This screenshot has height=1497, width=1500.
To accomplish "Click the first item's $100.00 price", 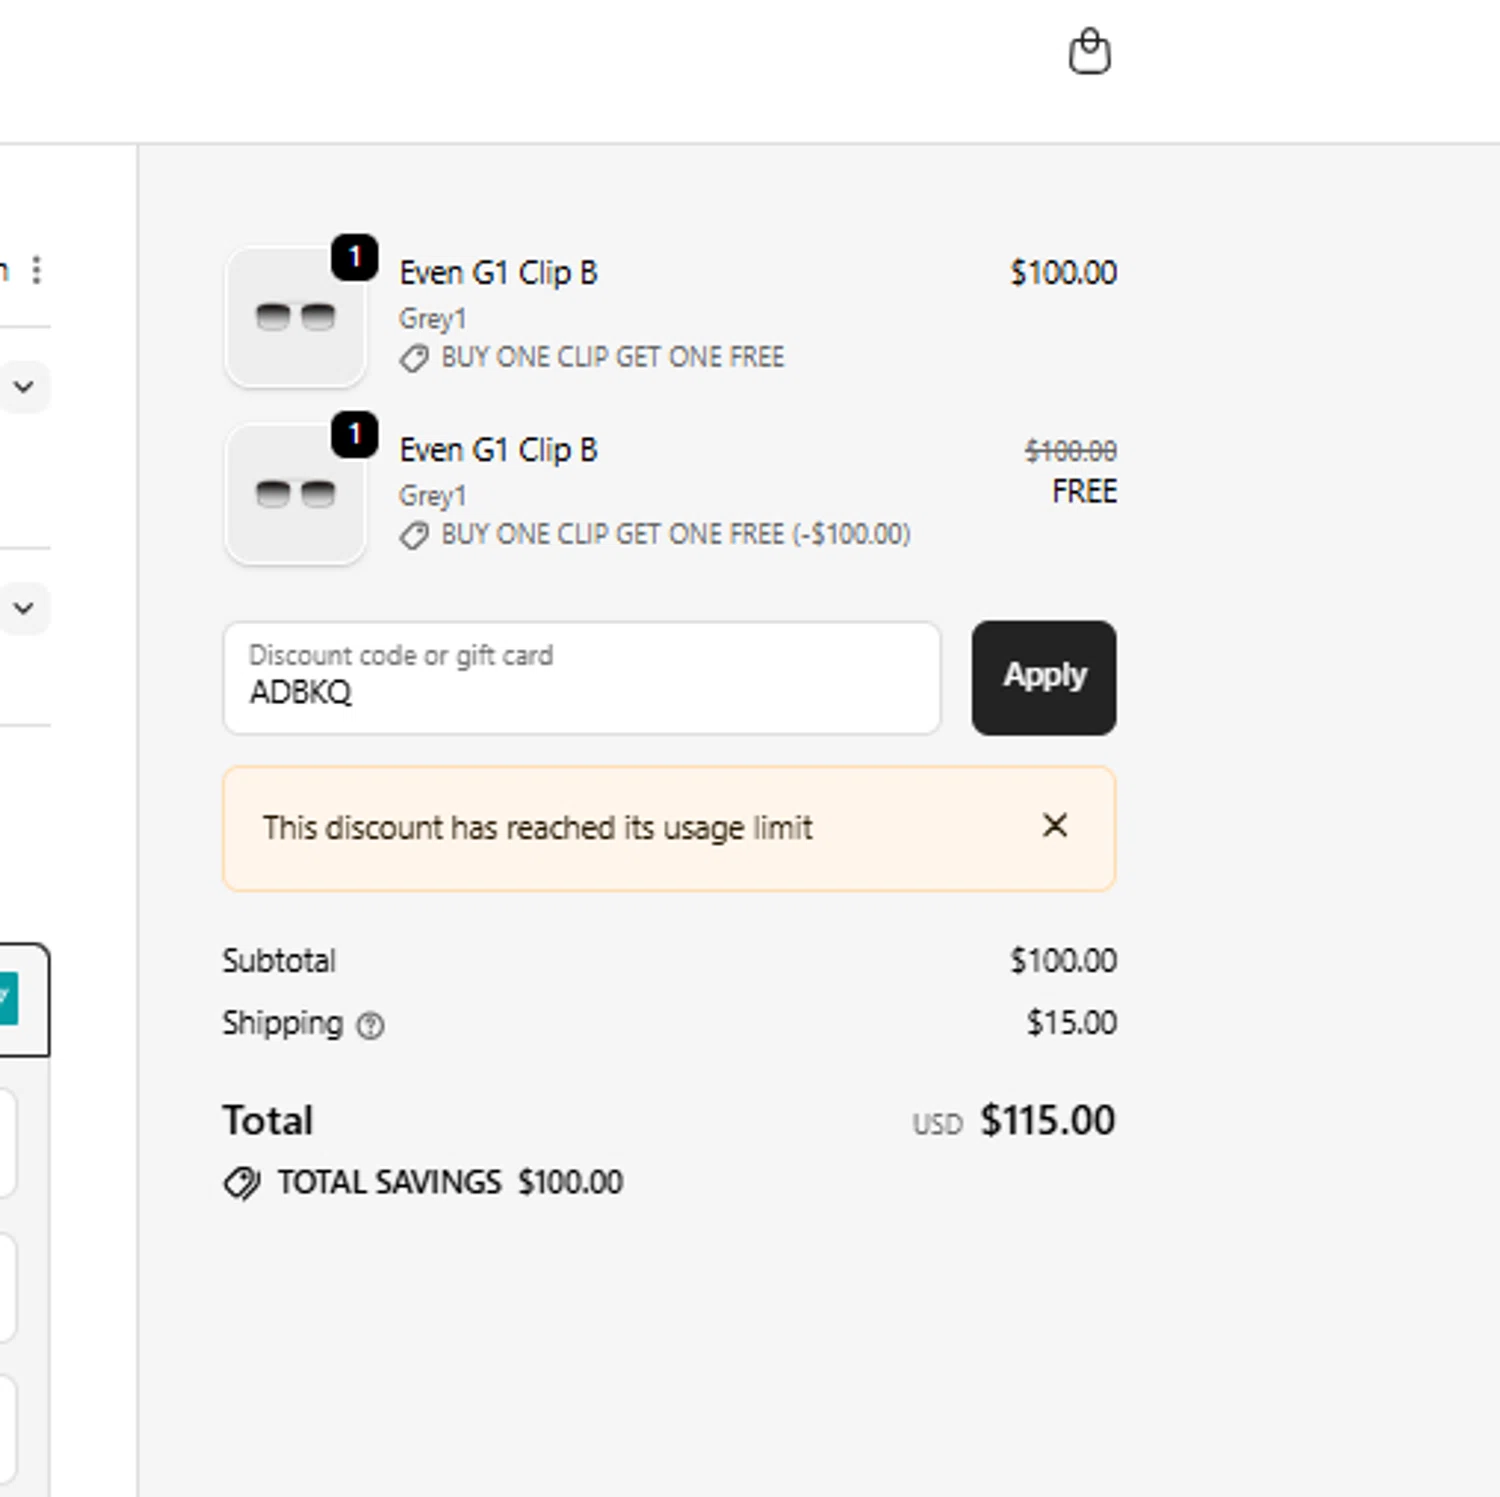I will coord(1063,273).
